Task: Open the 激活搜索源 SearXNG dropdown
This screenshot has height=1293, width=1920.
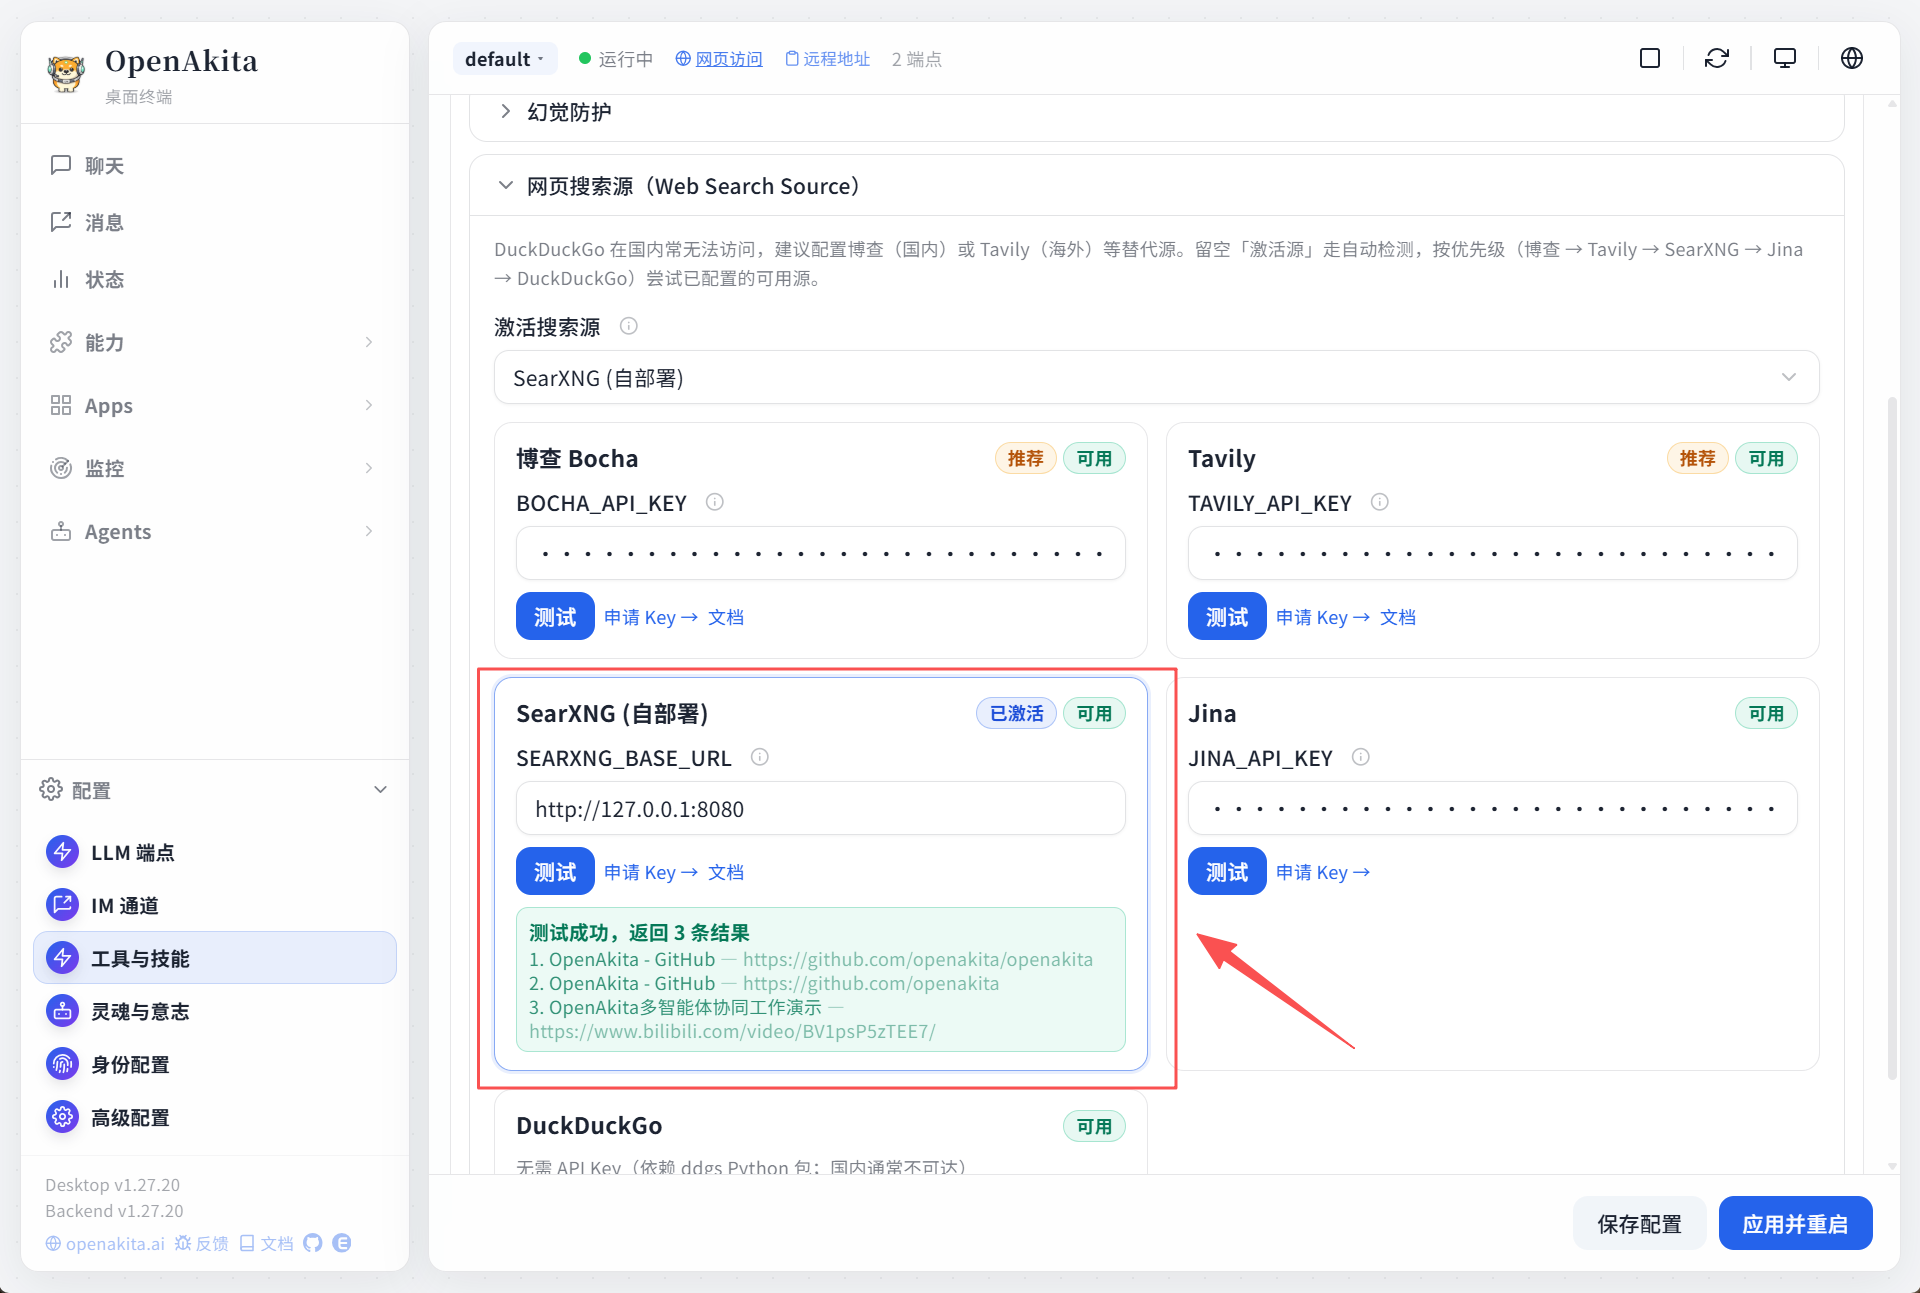Action: [x=1156, y=378]
